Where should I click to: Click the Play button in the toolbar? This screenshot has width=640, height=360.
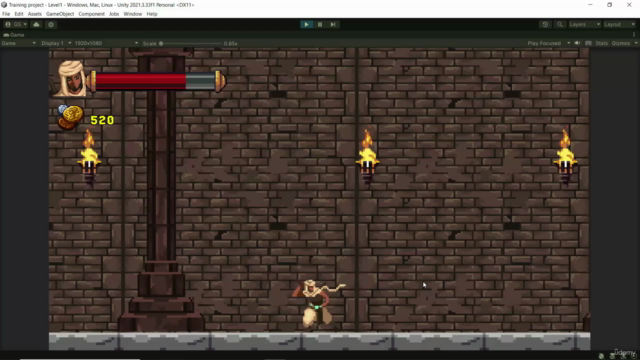(307, 24)
